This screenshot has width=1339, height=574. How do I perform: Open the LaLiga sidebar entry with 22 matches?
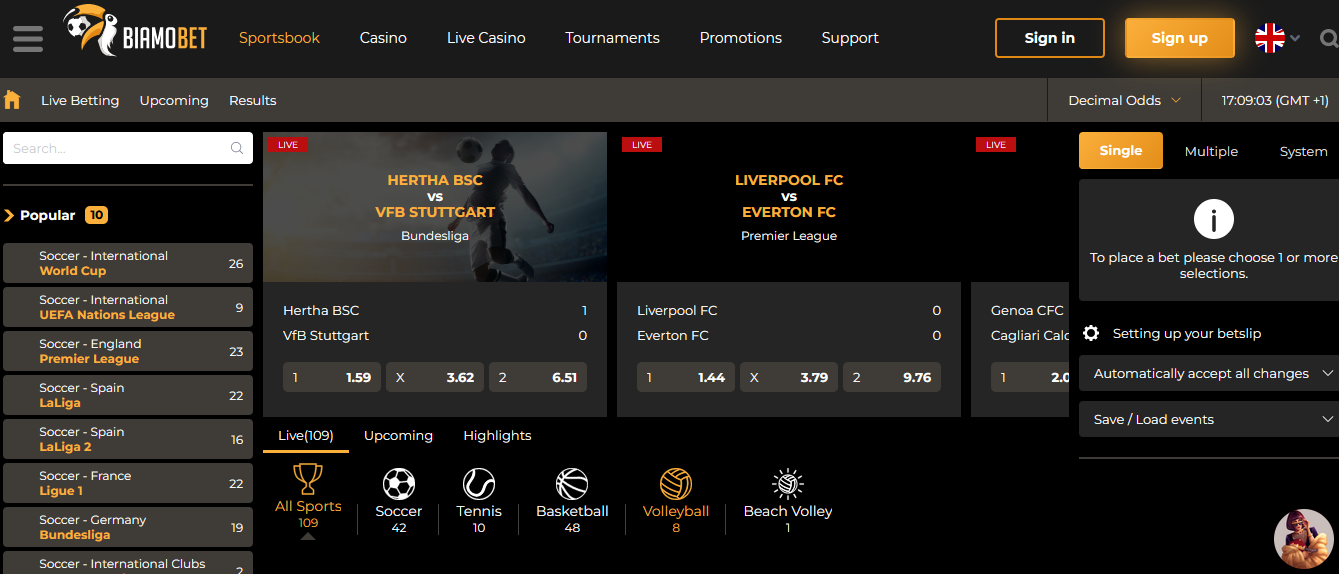[128, 395]
